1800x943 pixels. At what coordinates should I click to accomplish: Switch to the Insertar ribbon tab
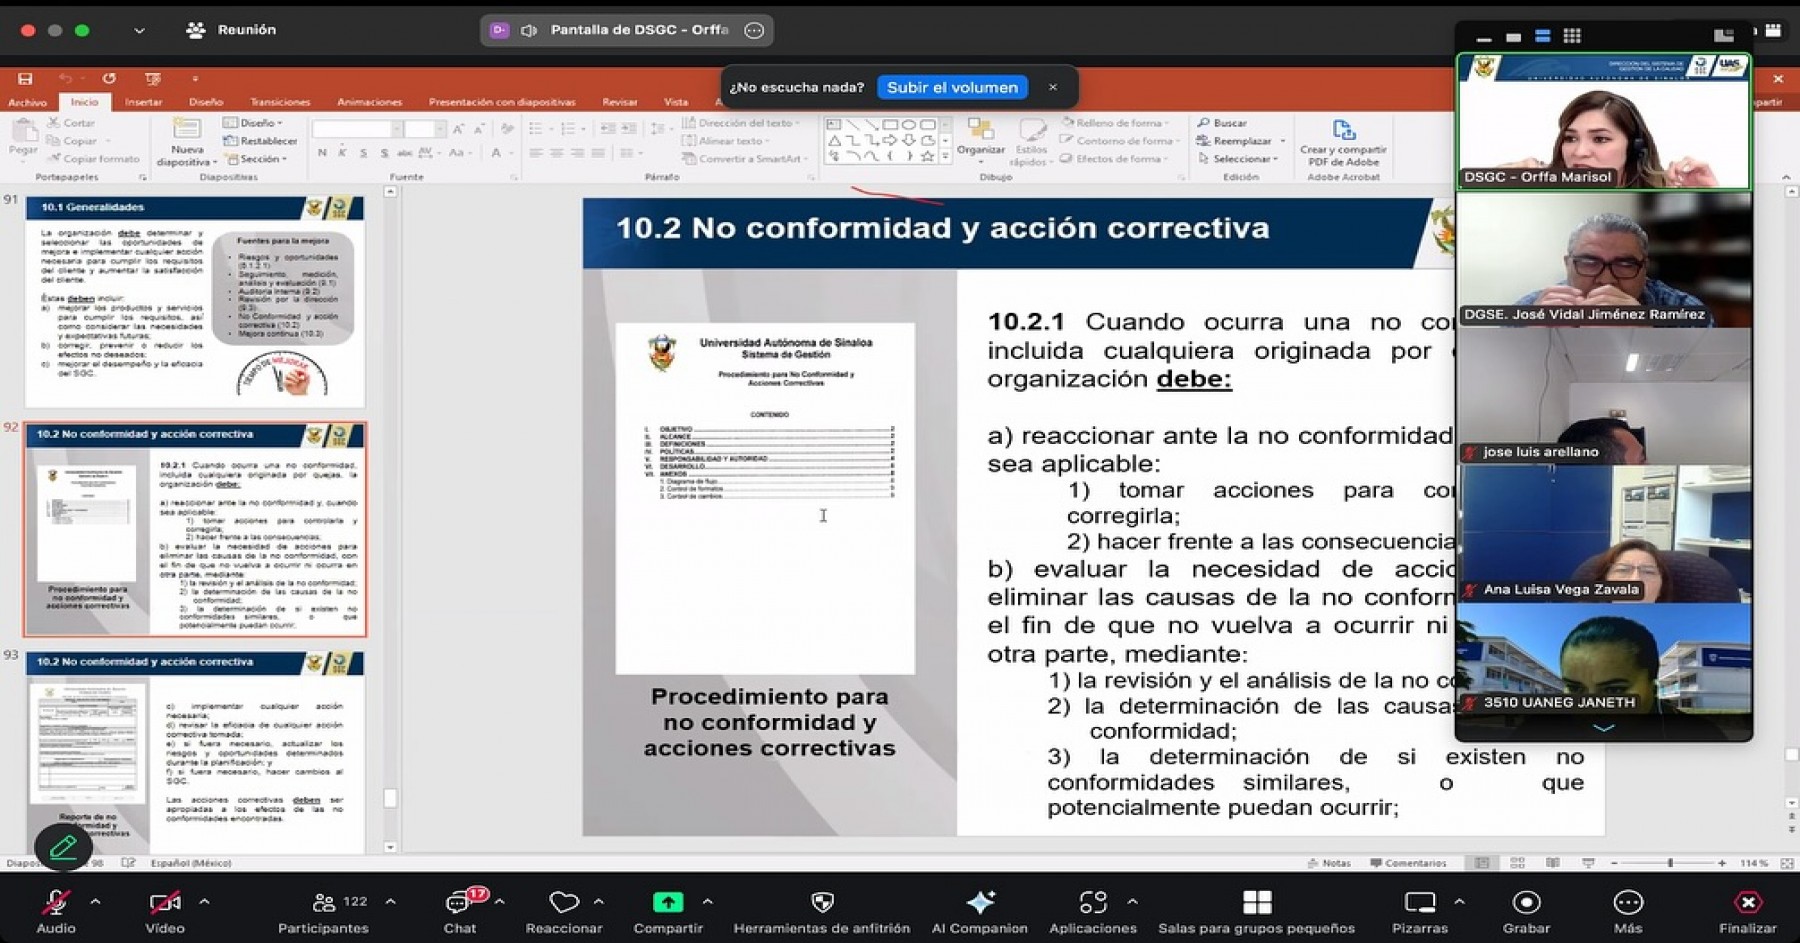pos(143,101)
